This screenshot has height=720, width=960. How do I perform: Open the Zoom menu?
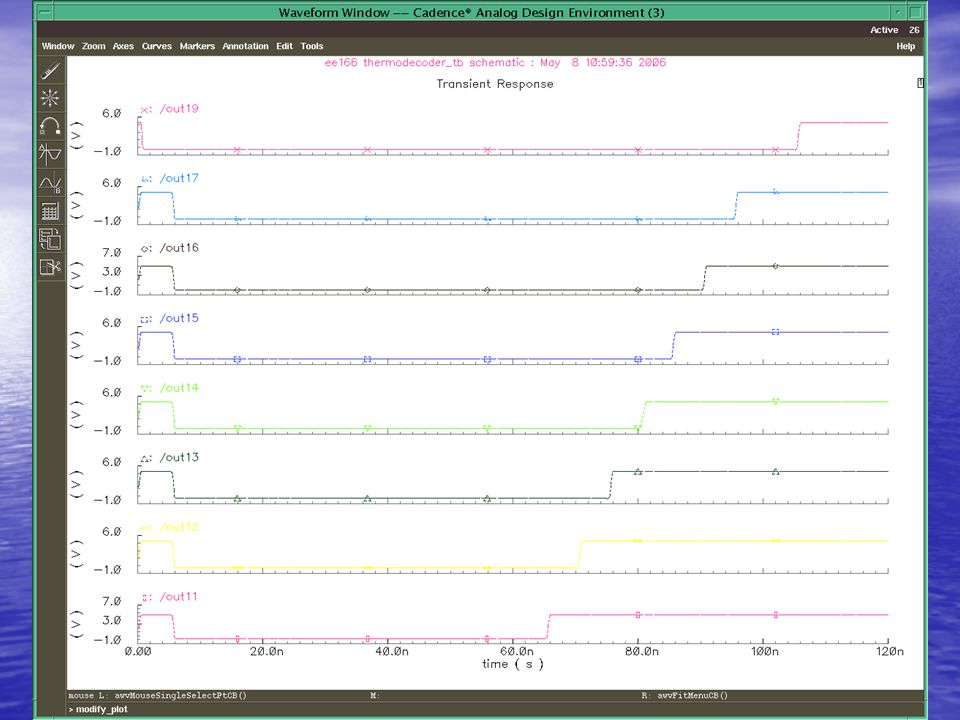(x=94, y=46)
